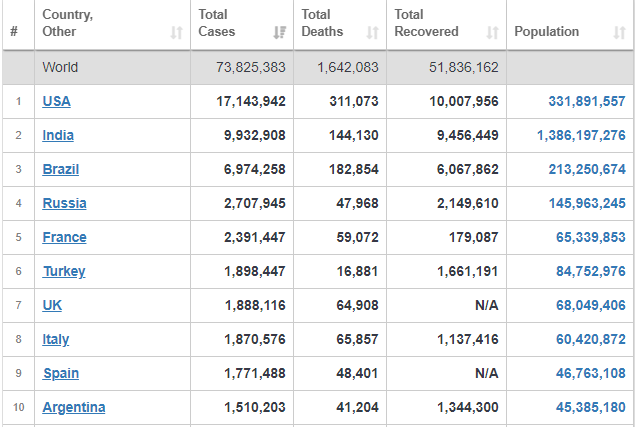Sort by Country, Other column arrows
The height and width of the screenshot is (427, 636).
coord(176,32)
